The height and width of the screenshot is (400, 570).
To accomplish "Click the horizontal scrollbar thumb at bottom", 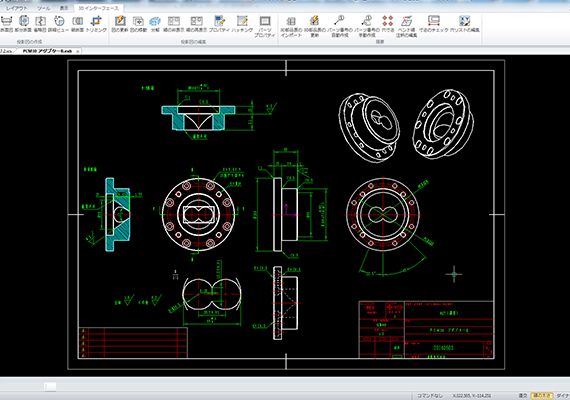I will [x=50, y=387].
